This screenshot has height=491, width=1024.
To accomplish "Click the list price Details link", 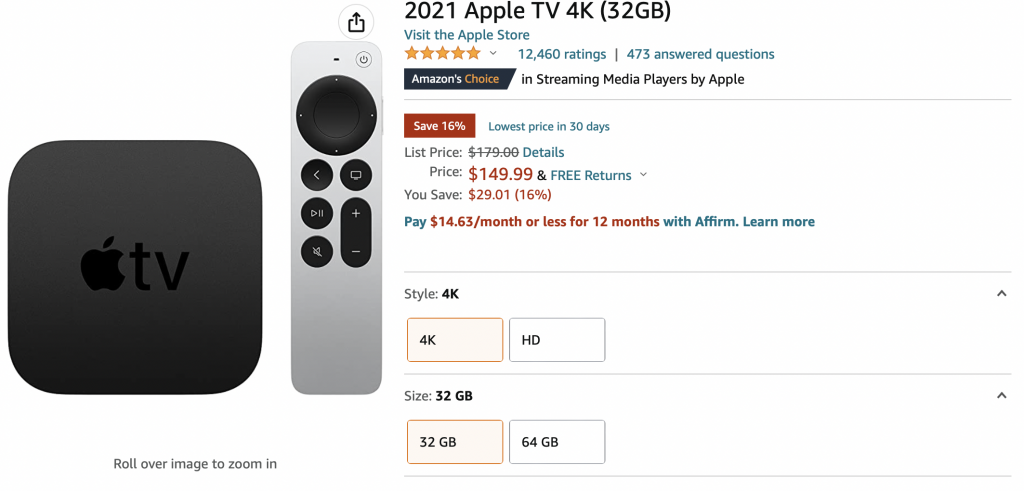I will (543, 152).
